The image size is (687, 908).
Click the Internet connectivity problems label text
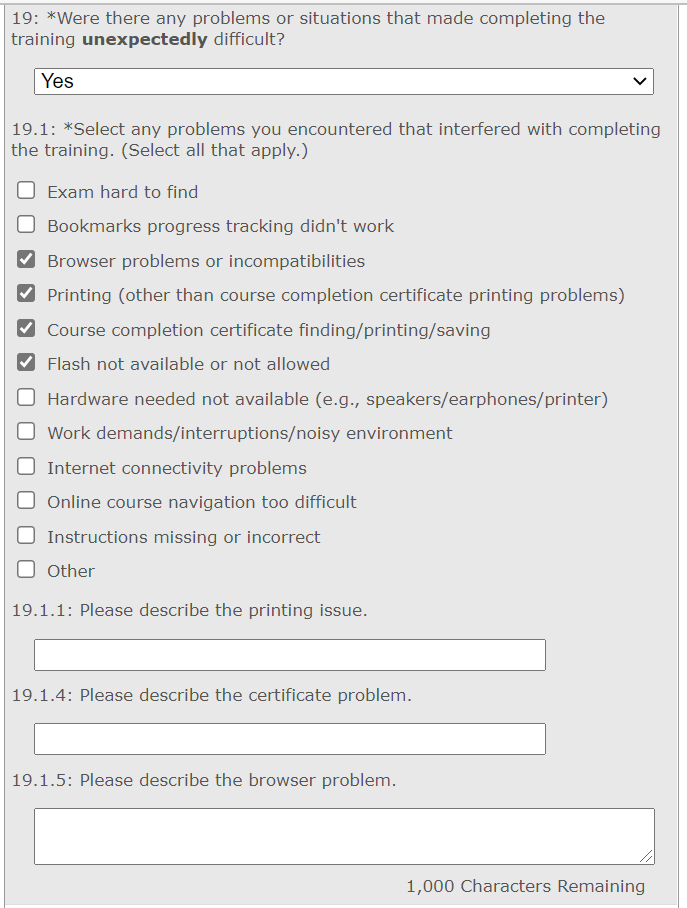177,468
